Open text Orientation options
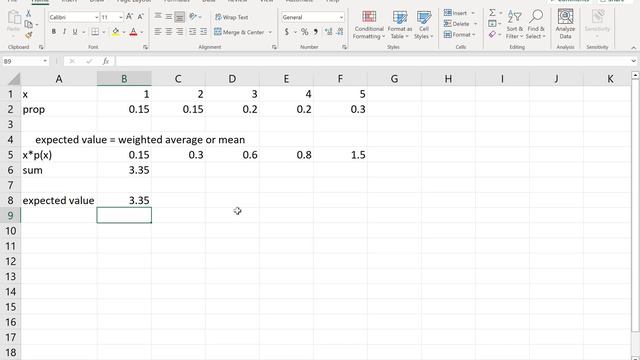The image size is (640, 360). point(195,17)
